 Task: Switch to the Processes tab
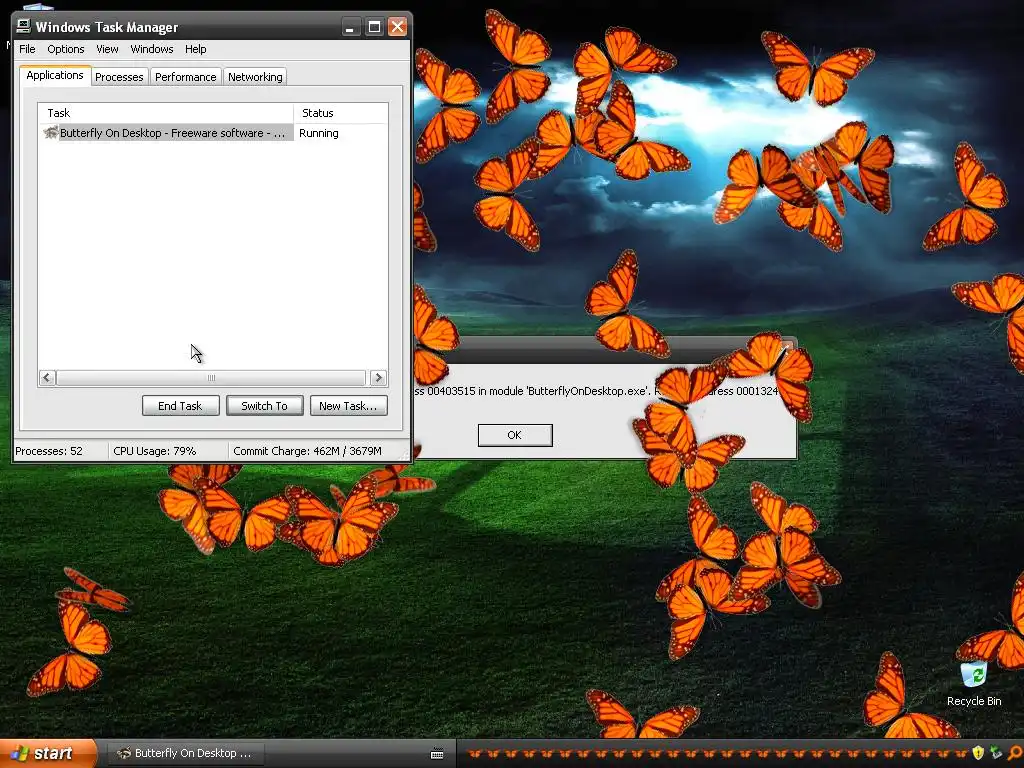(119, 77)
